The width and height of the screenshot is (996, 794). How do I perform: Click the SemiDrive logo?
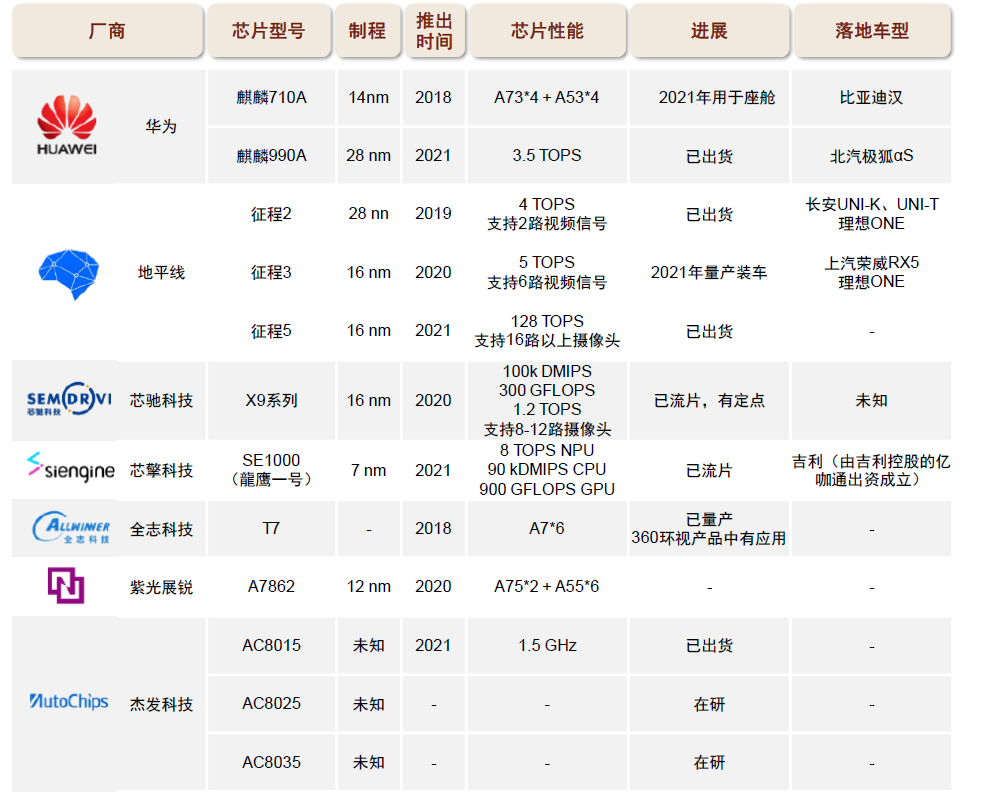69,400
